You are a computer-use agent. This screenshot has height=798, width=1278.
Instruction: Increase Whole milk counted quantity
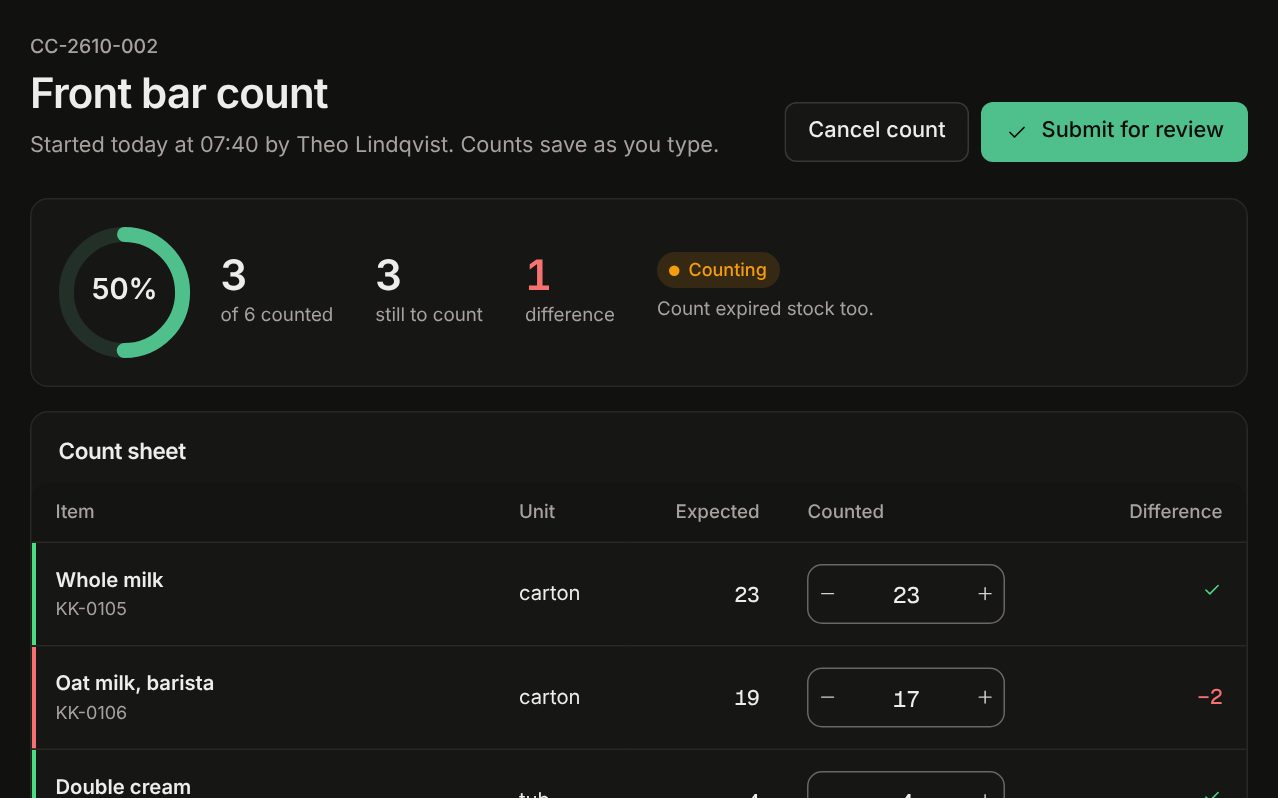[x=984, y=594]
